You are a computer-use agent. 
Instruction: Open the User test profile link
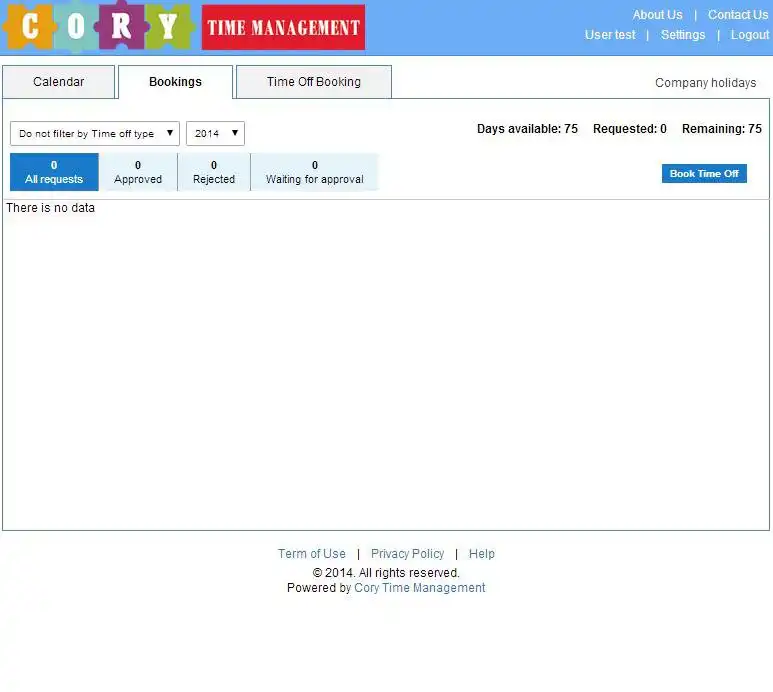point(610,35)
